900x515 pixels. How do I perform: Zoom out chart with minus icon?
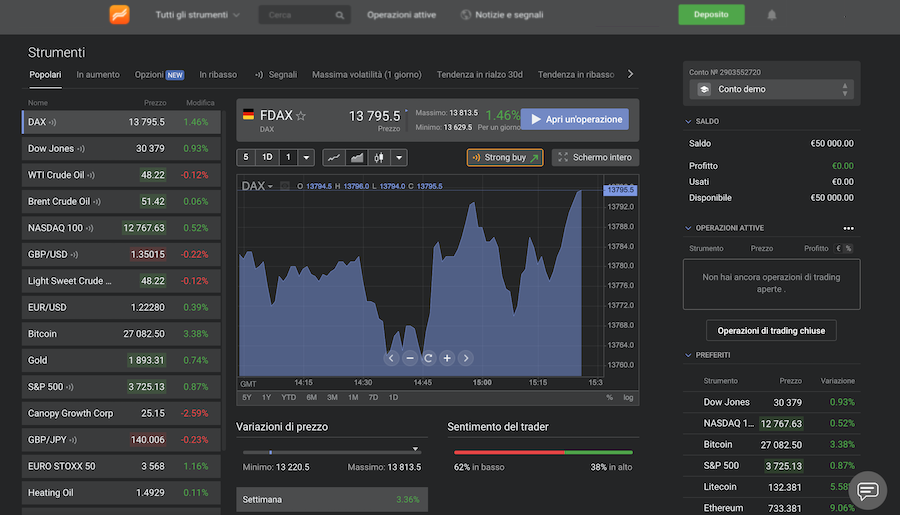click(x=410, y=358)
